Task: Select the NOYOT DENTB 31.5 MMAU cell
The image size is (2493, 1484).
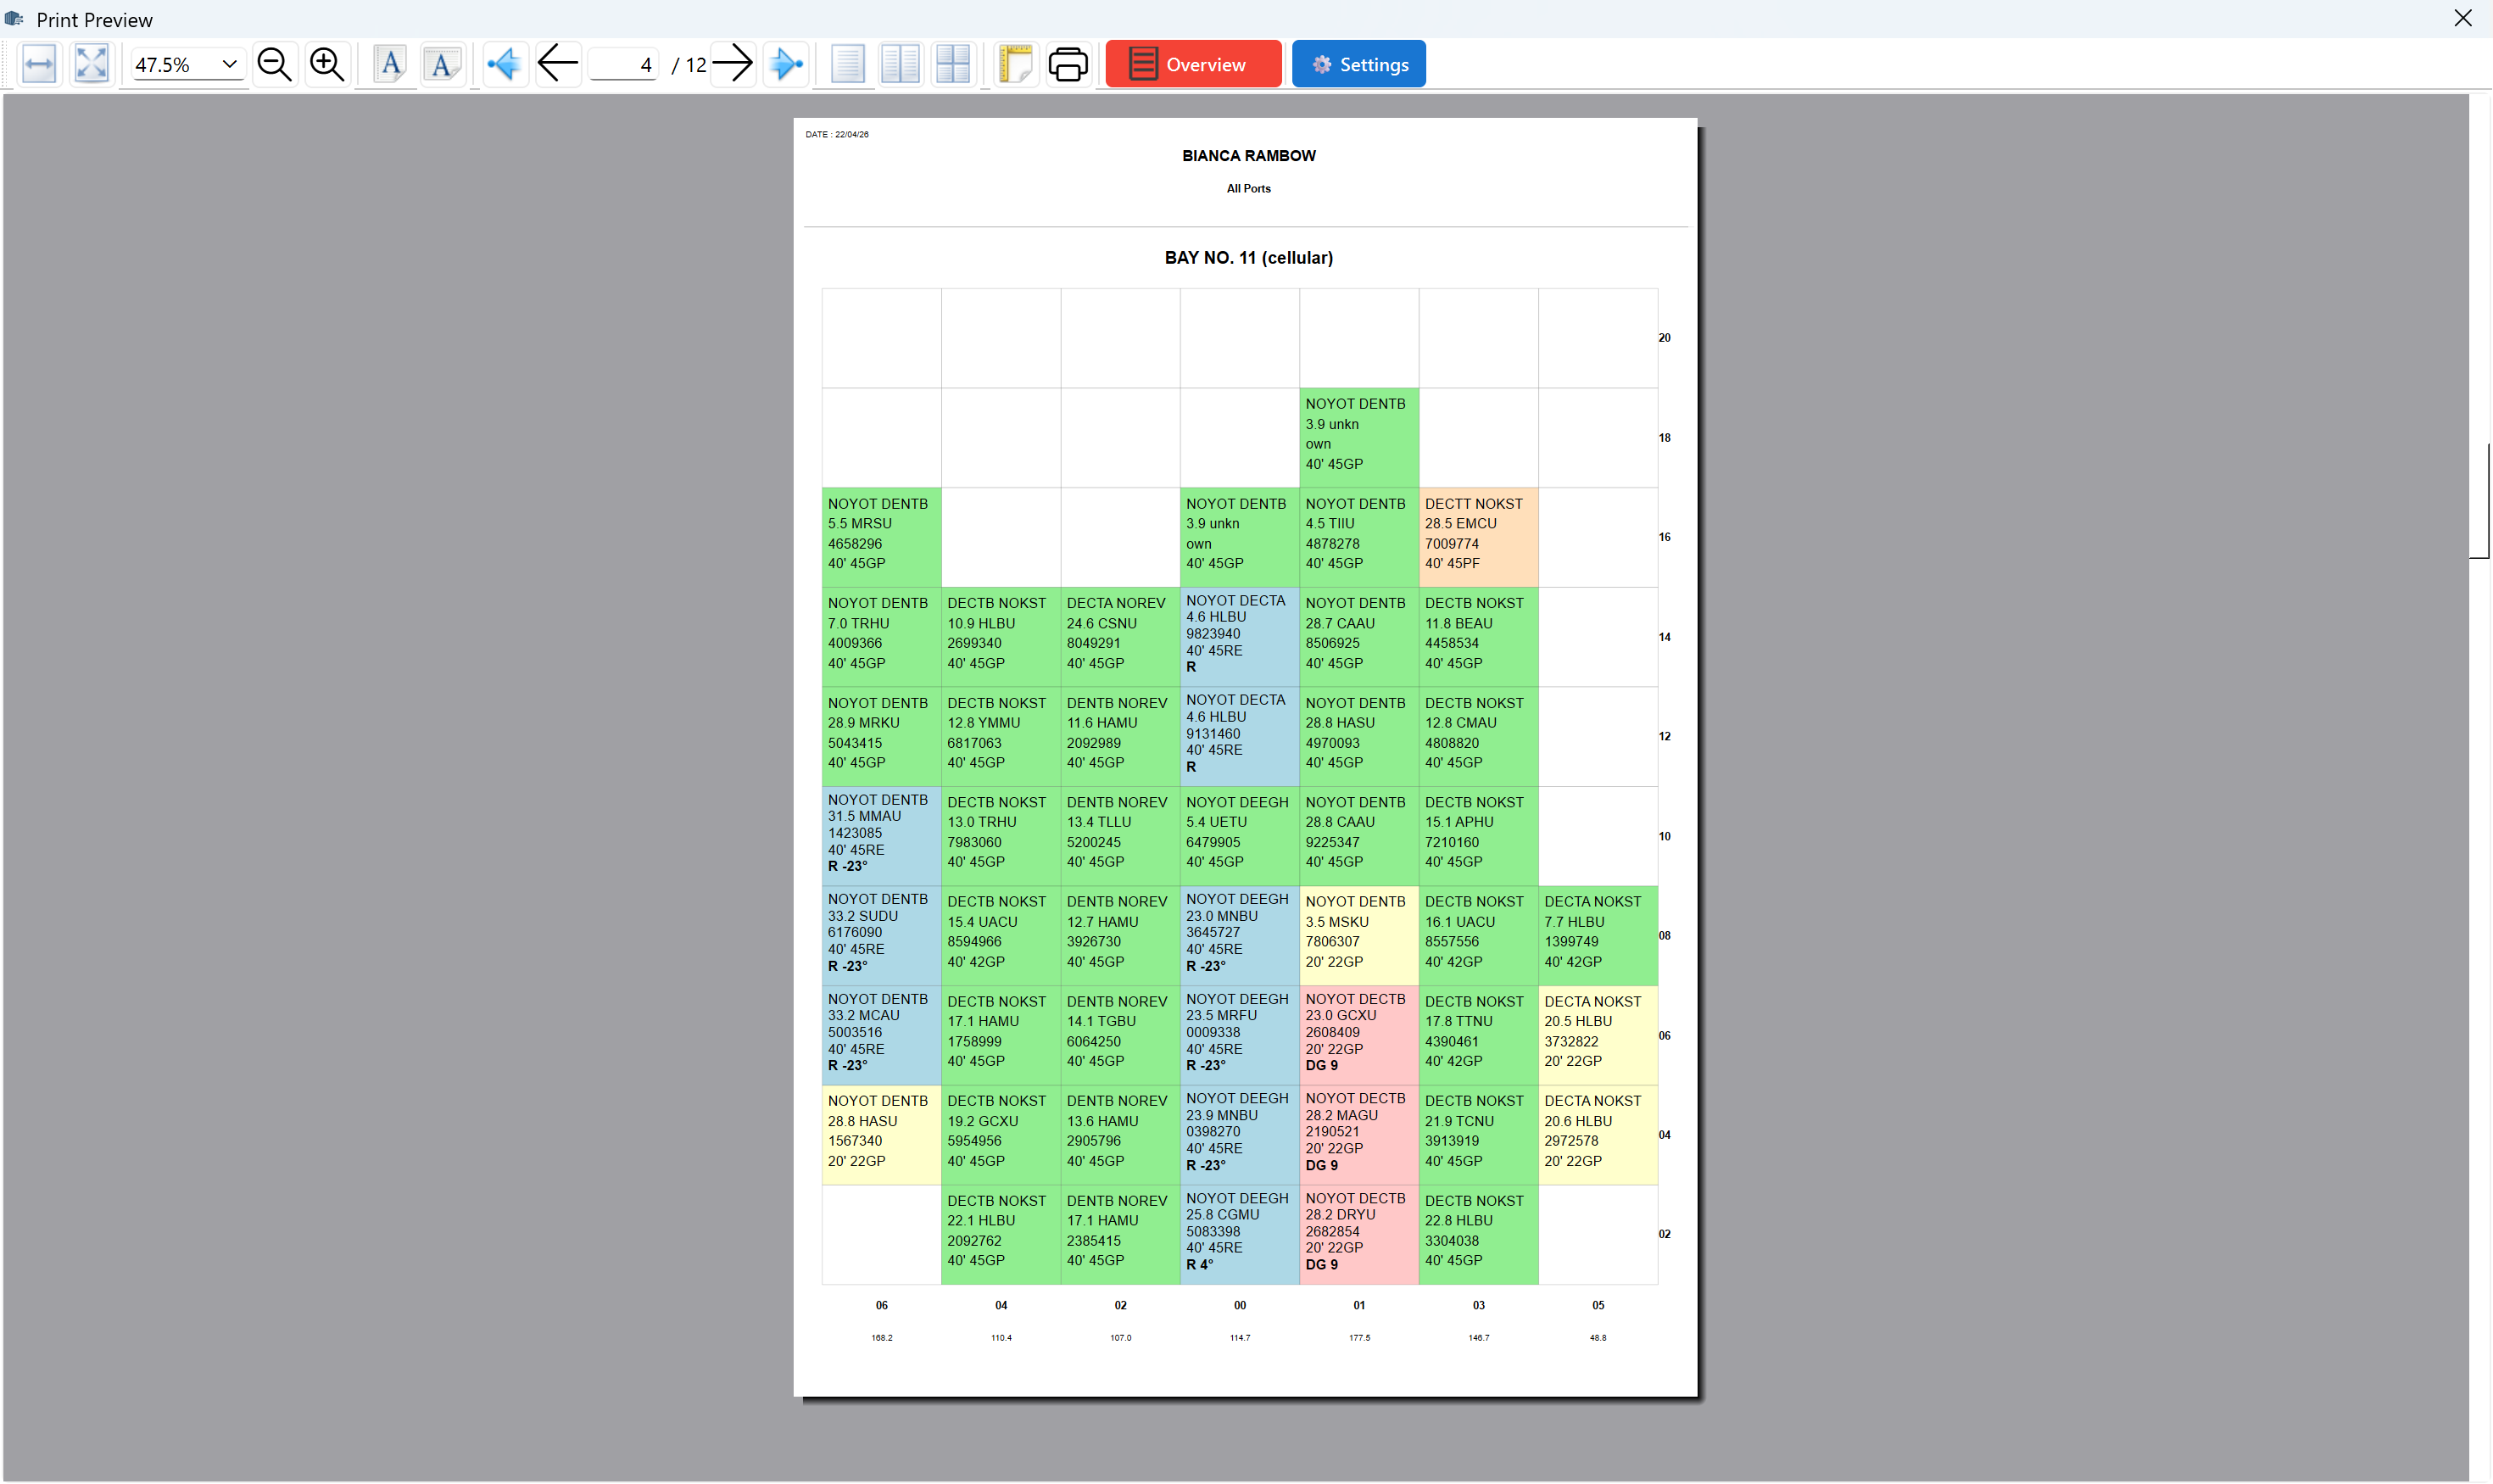Action: (x=881, y=836)
